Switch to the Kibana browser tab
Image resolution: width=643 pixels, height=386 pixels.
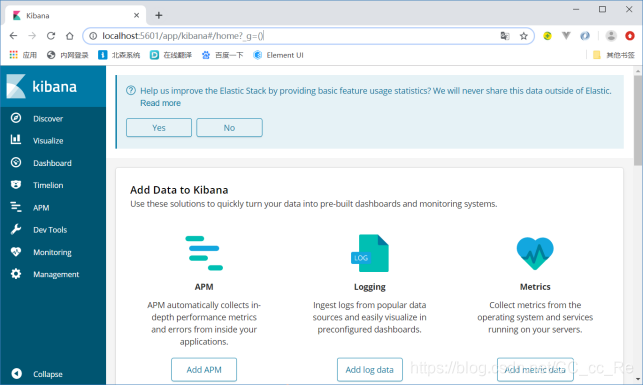coord(76,15)
